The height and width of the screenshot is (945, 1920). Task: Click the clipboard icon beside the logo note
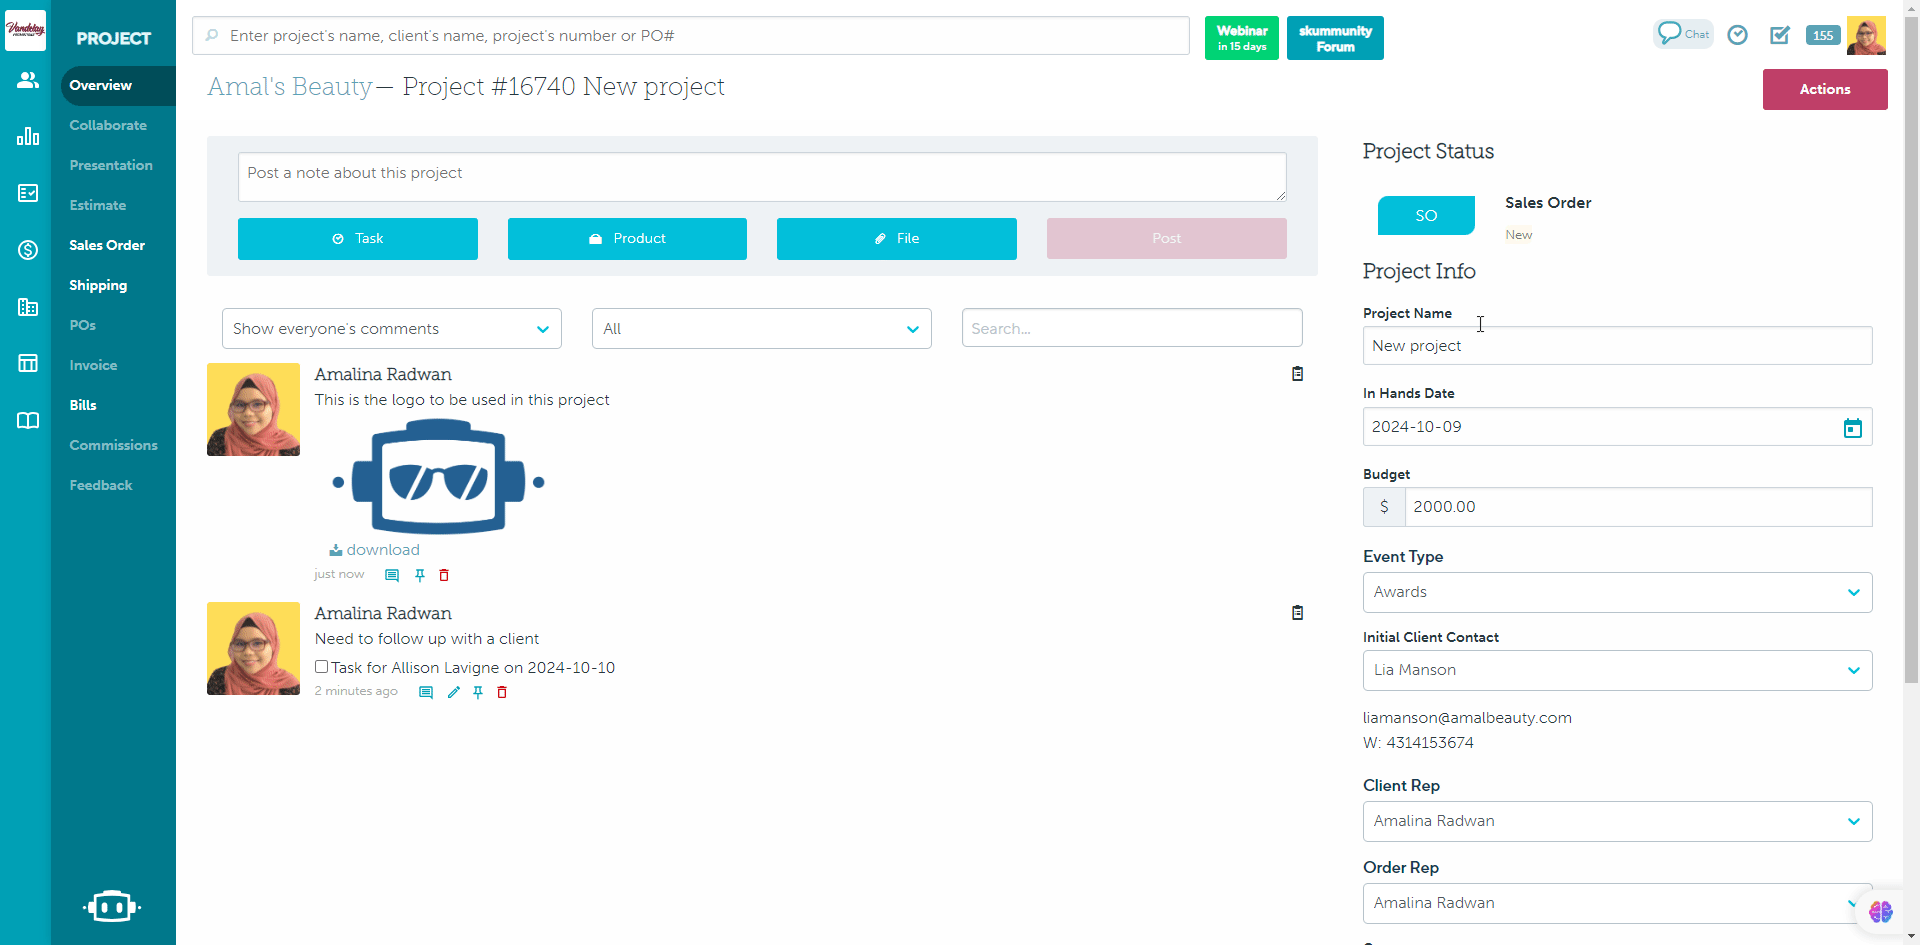(1297, 374)
